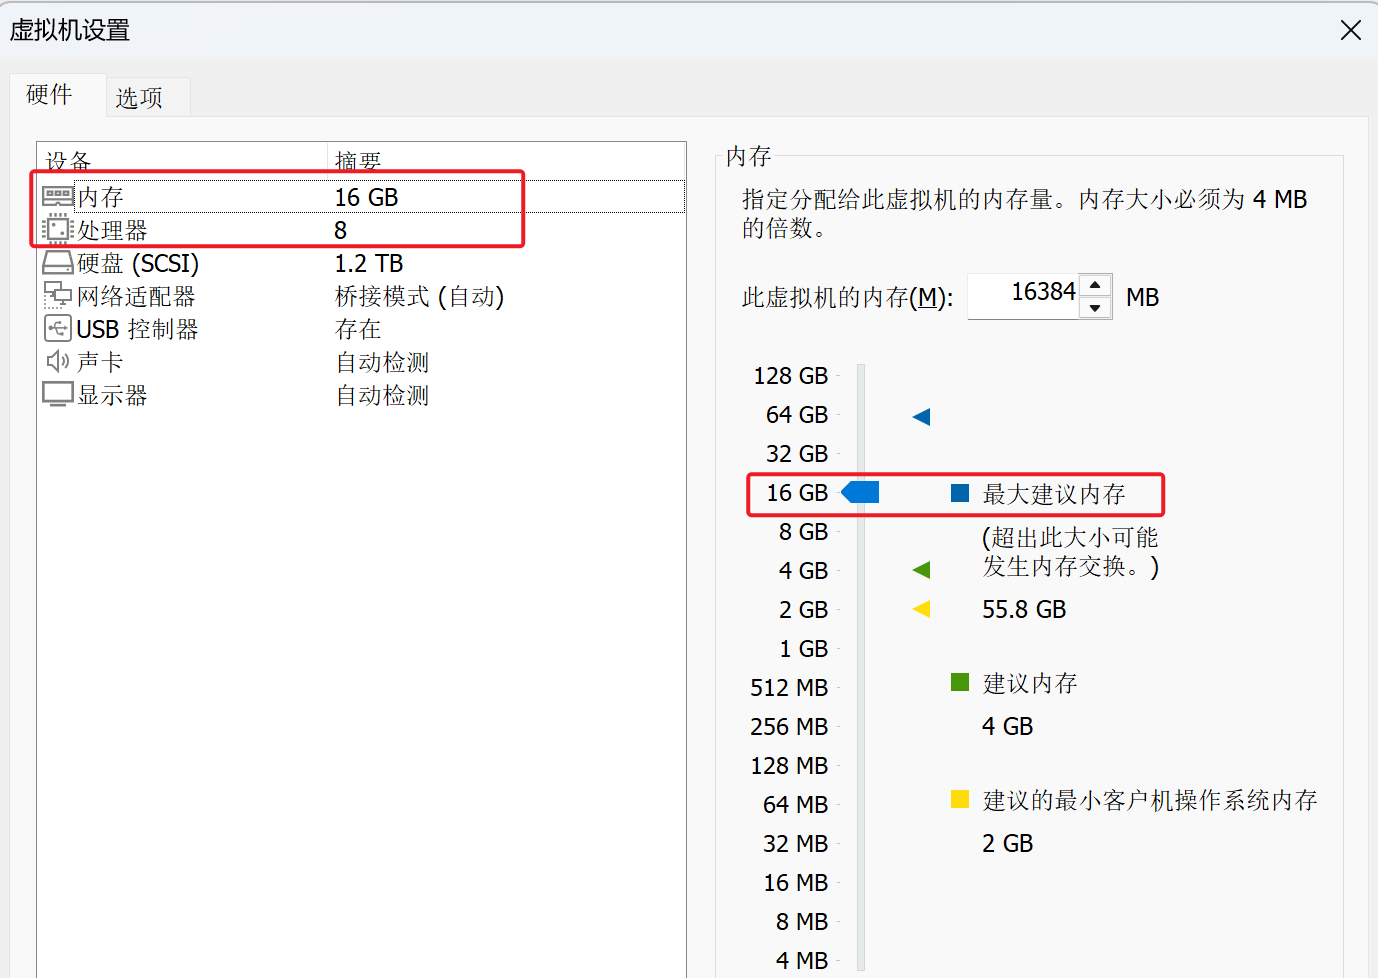Click the network adapter (网络适配器) icon
This screenshot has height=978, width=1378.
pos(58,296)
